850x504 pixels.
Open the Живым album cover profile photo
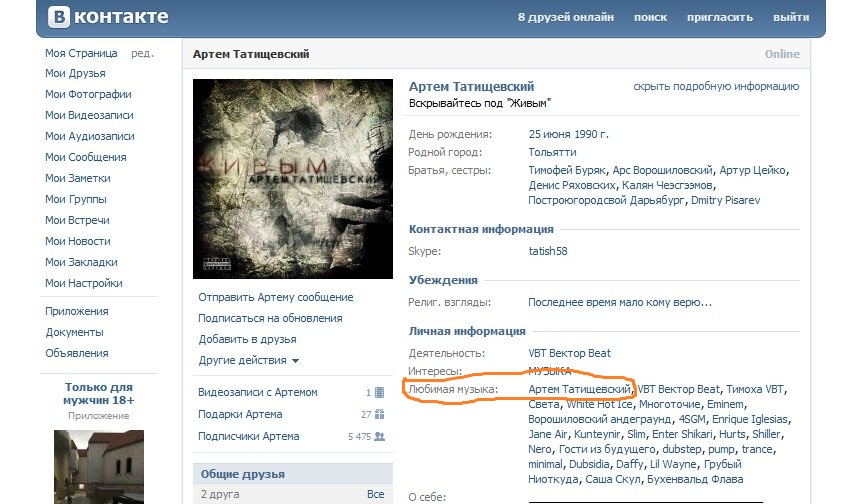tap(293, 179)
